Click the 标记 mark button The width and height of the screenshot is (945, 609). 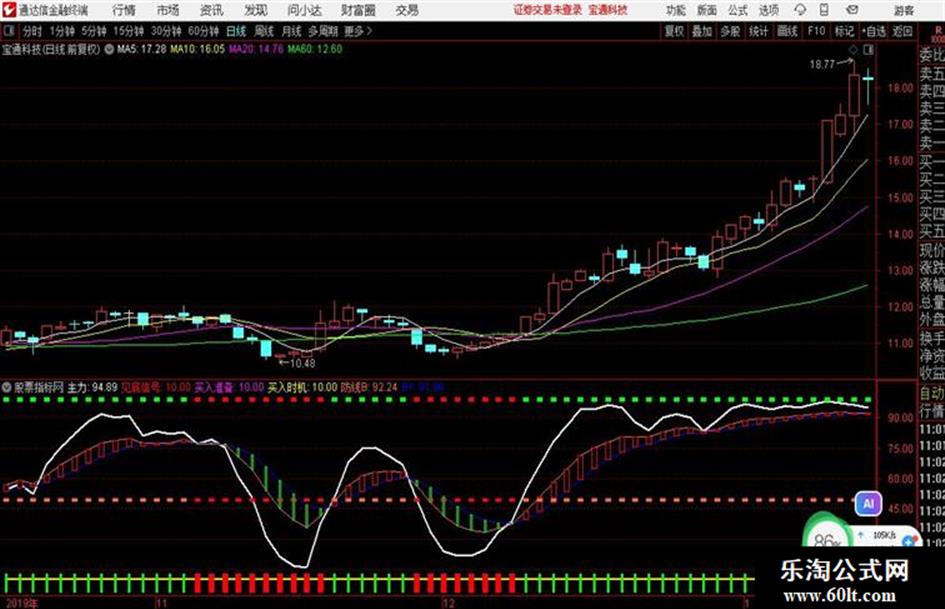click(x=844, y=31)
